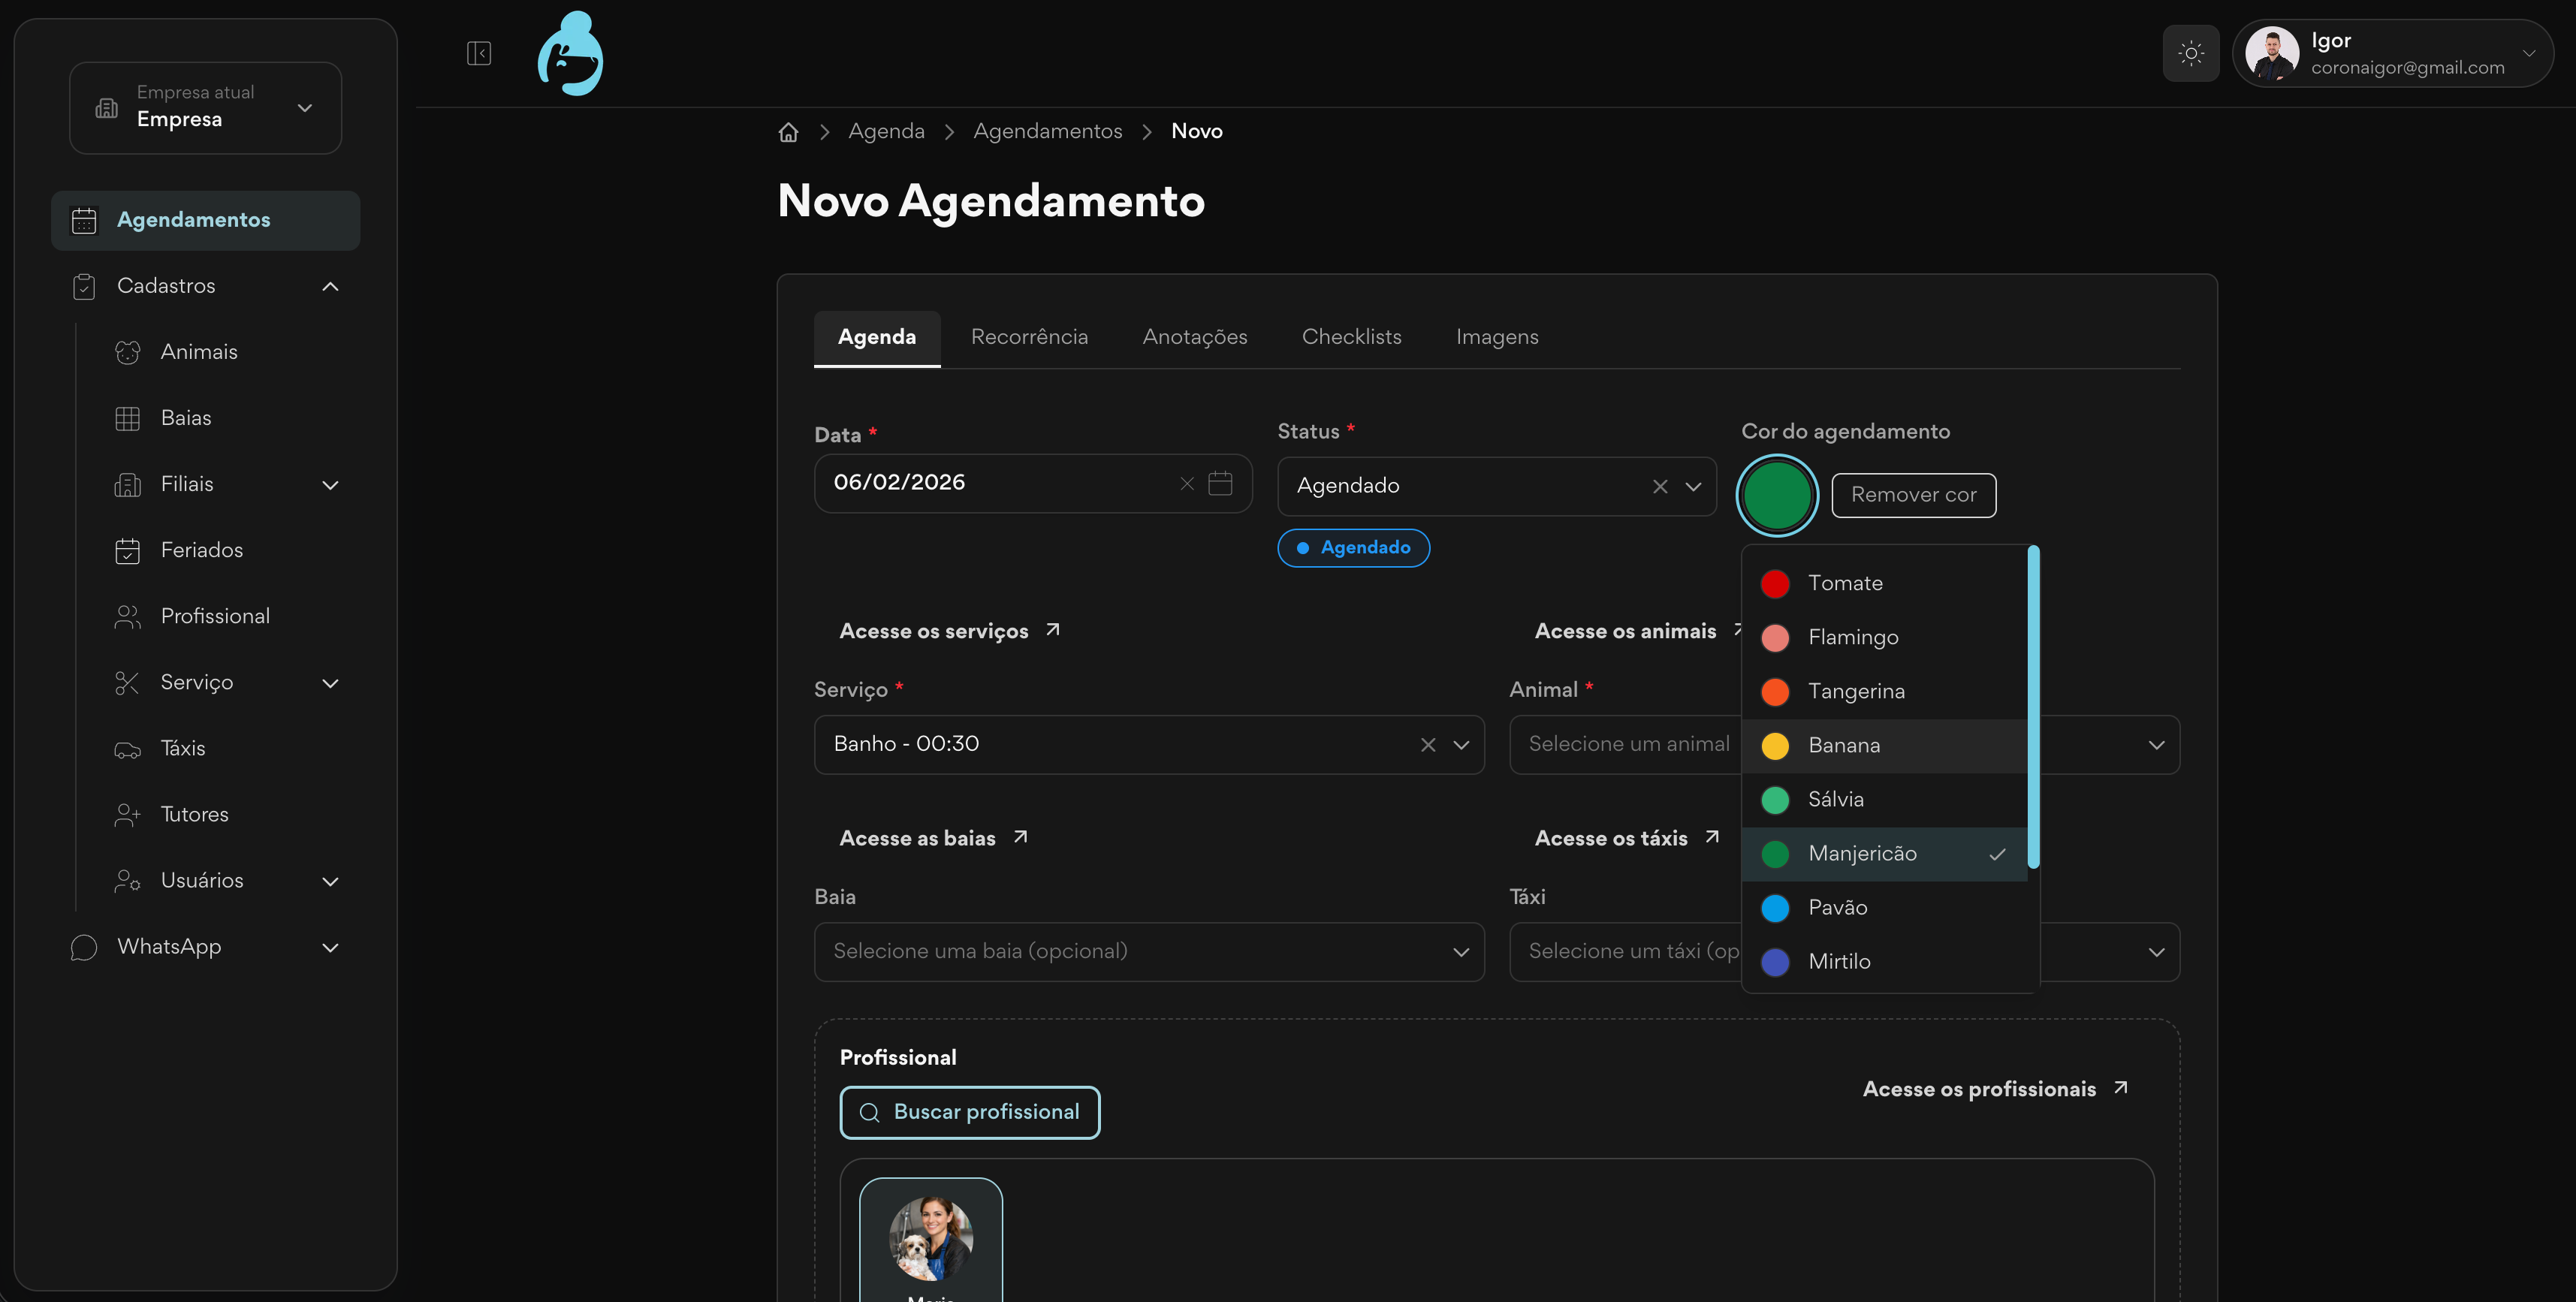
Task: Expand the Status dropdown arrow
Action: click(x=1693, y=486)
